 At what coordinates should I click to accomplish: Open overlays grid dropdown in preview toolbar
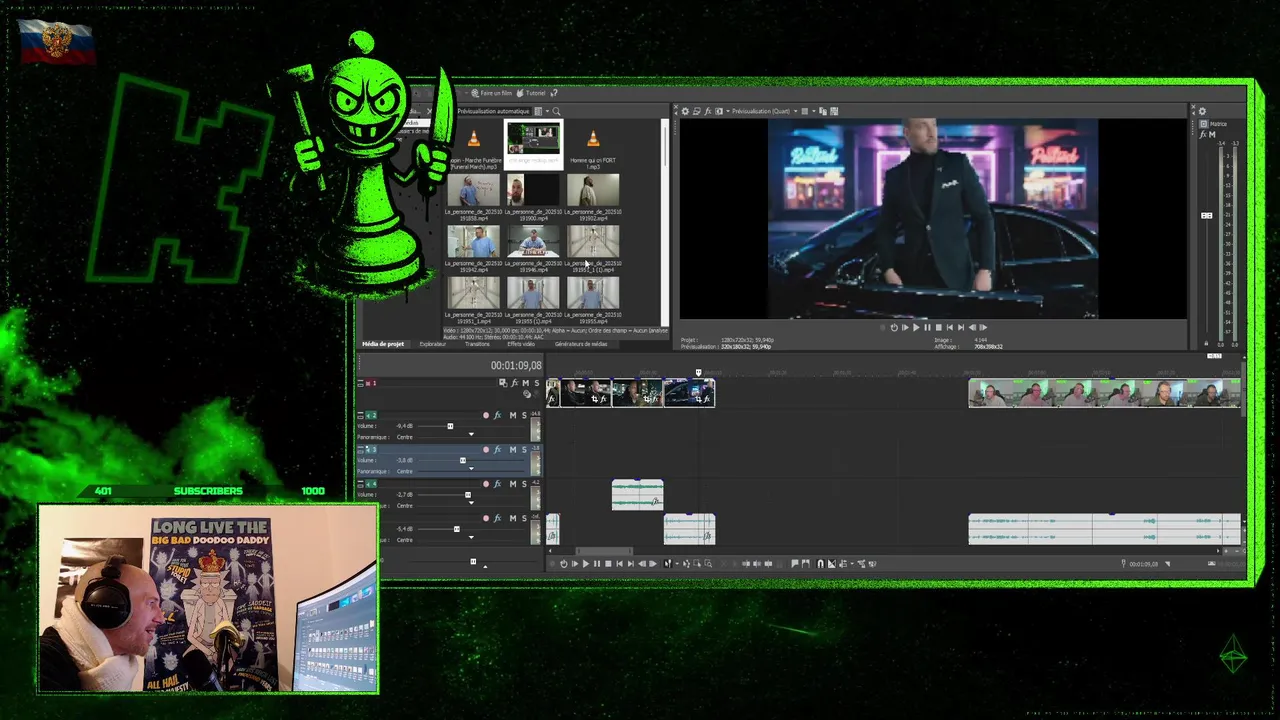click(813, 111)
